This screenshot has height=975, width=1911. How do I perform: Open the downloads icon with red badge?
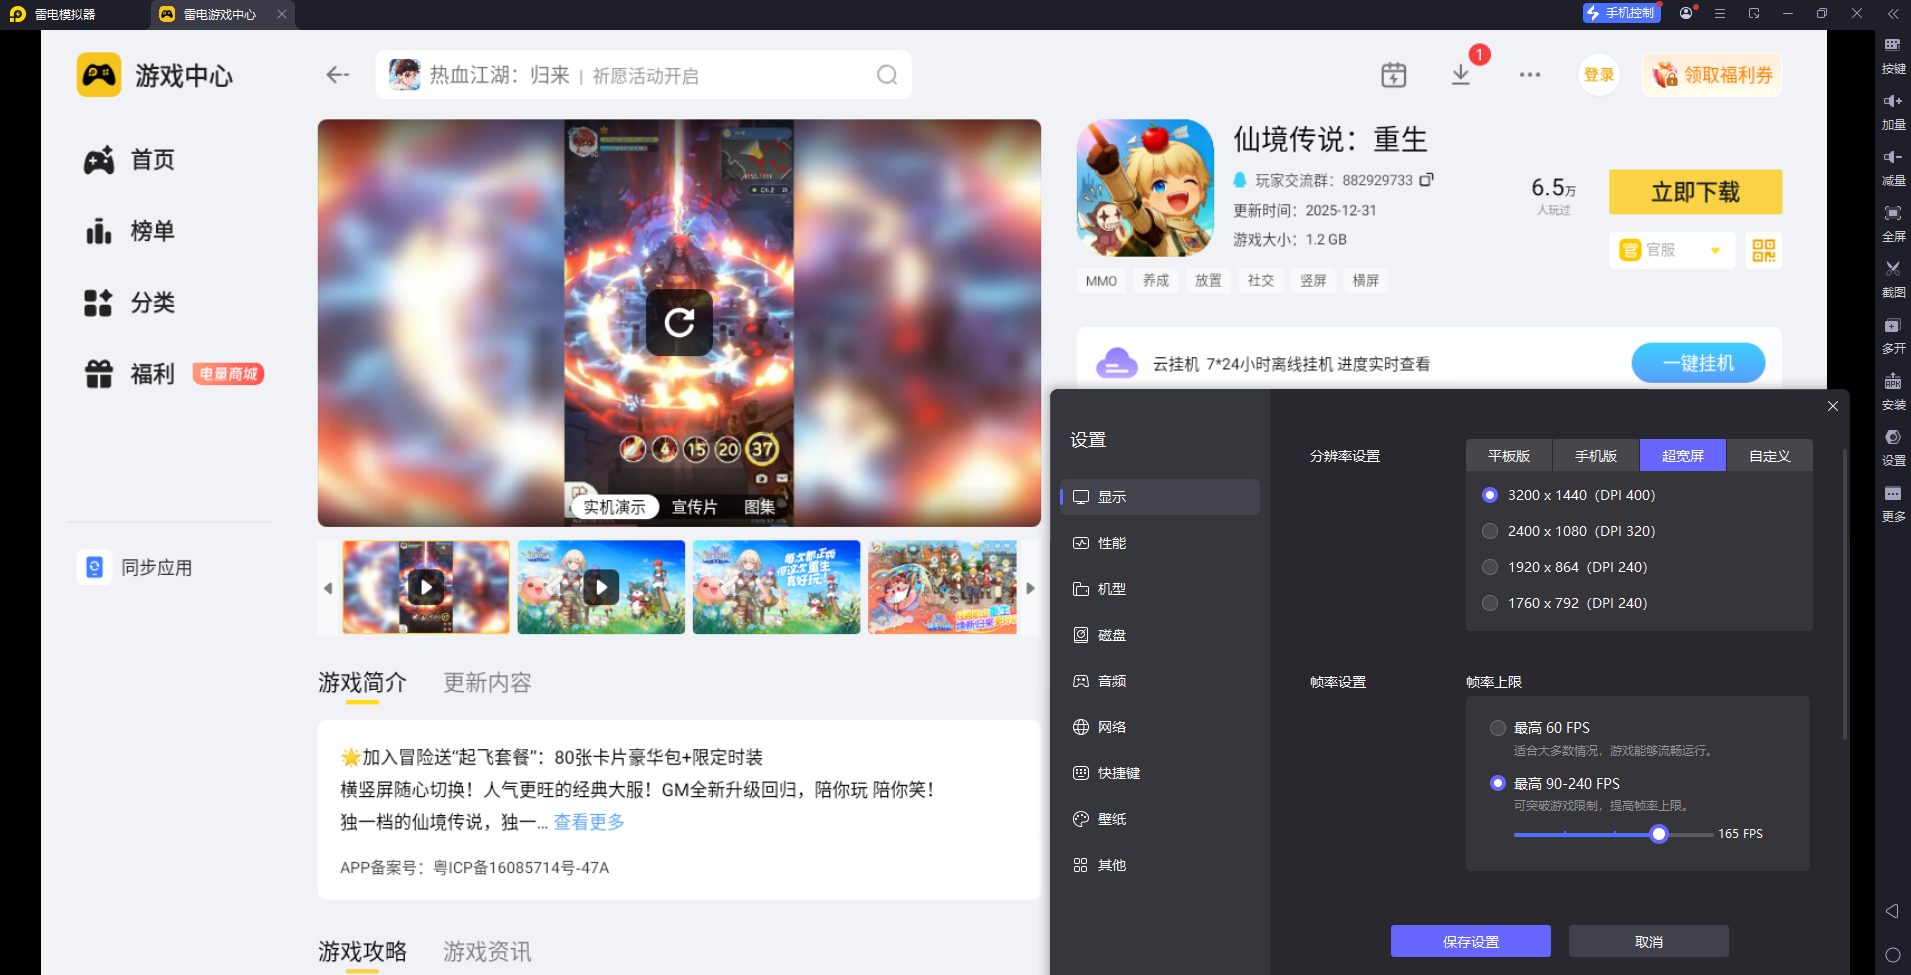pyautogui.click(x=1461, y=75)
